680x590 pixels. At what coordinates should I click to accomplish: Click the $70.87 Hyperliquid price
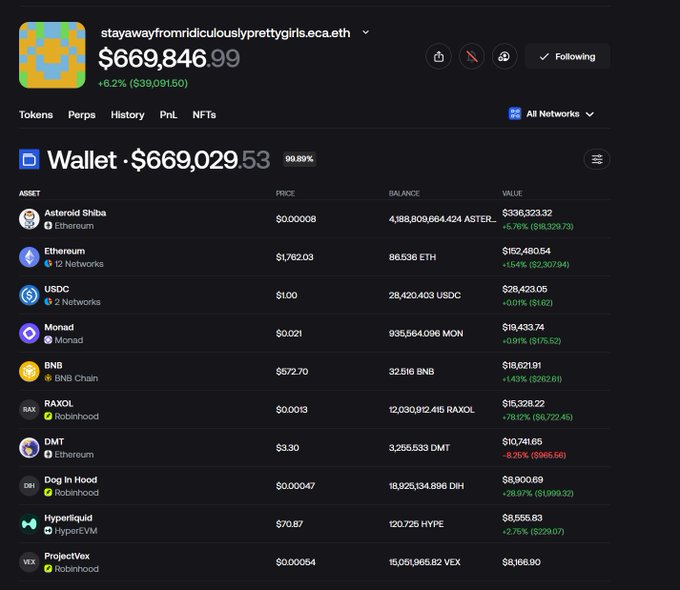point(289,524)
